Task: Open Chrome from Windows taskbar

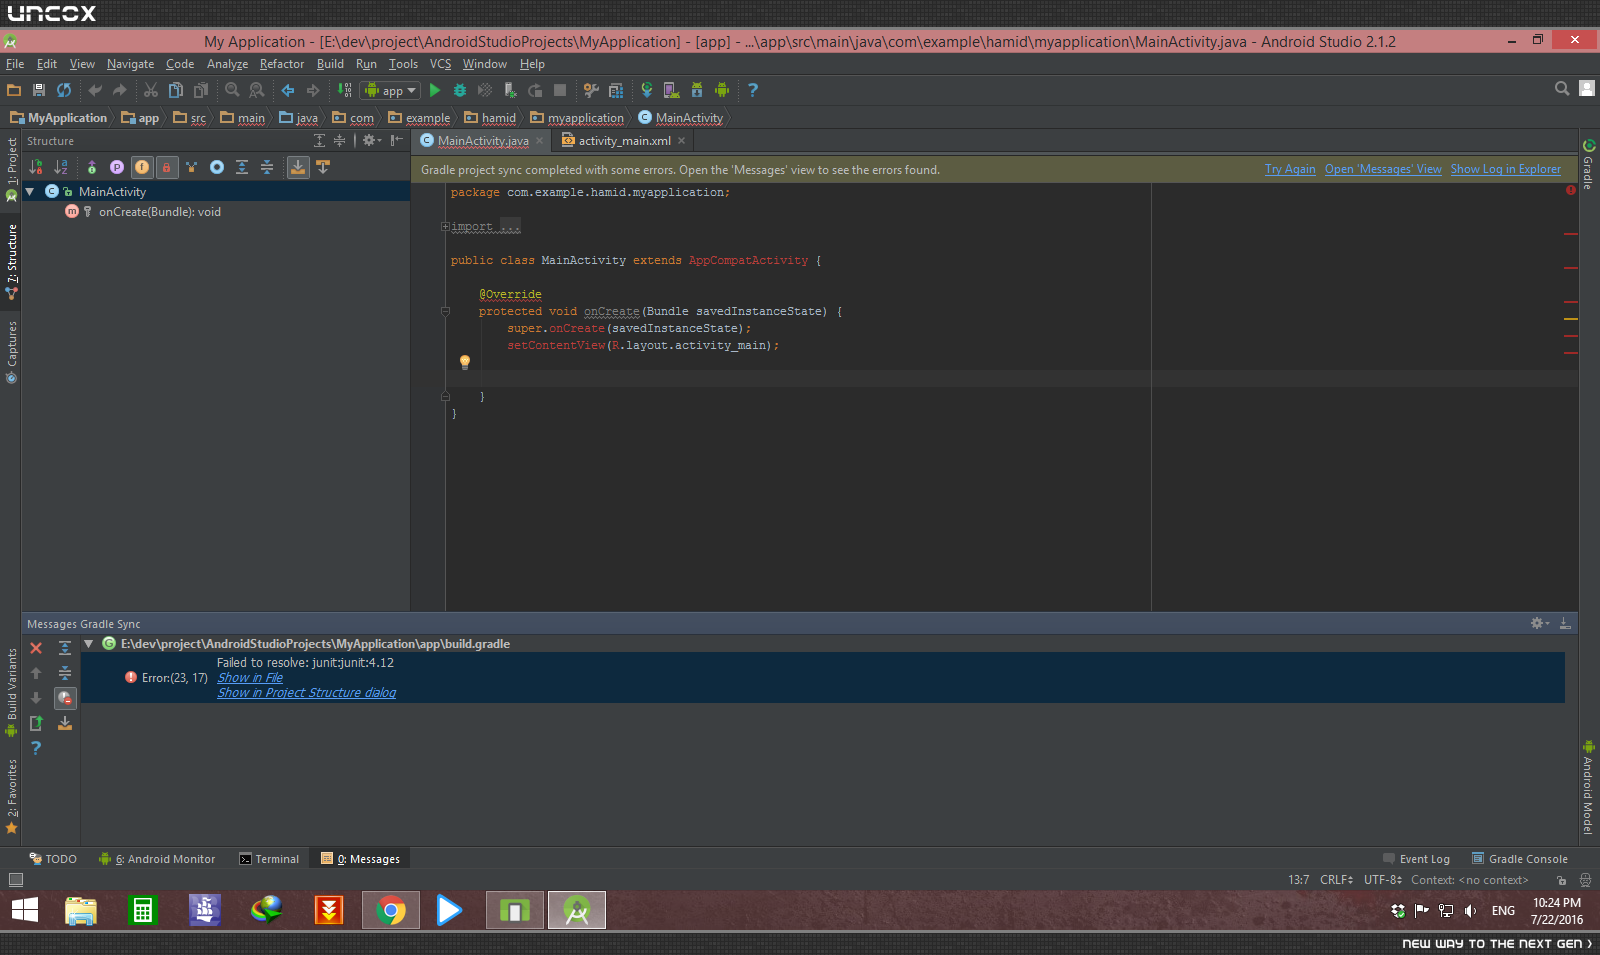Action: coord(391,910)
